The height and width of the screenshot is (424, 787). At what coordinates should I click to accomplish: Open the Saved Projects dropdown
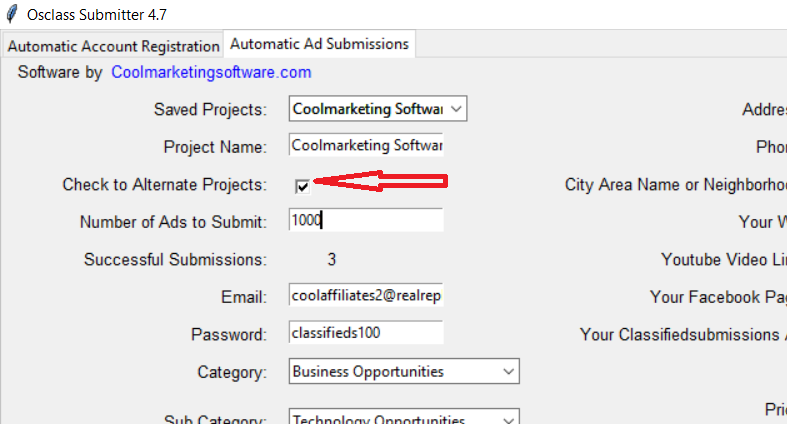coord(378,109)
